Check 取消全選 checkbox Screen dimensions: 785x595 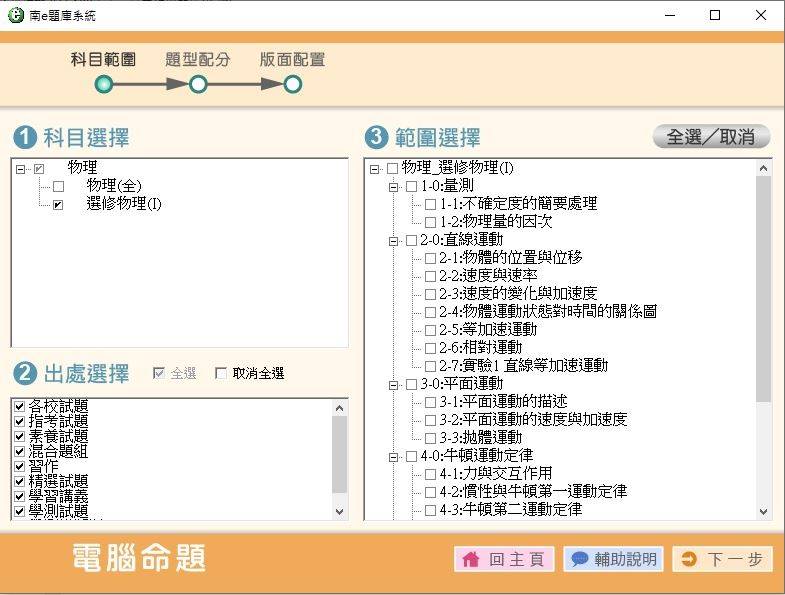point(221,373)
